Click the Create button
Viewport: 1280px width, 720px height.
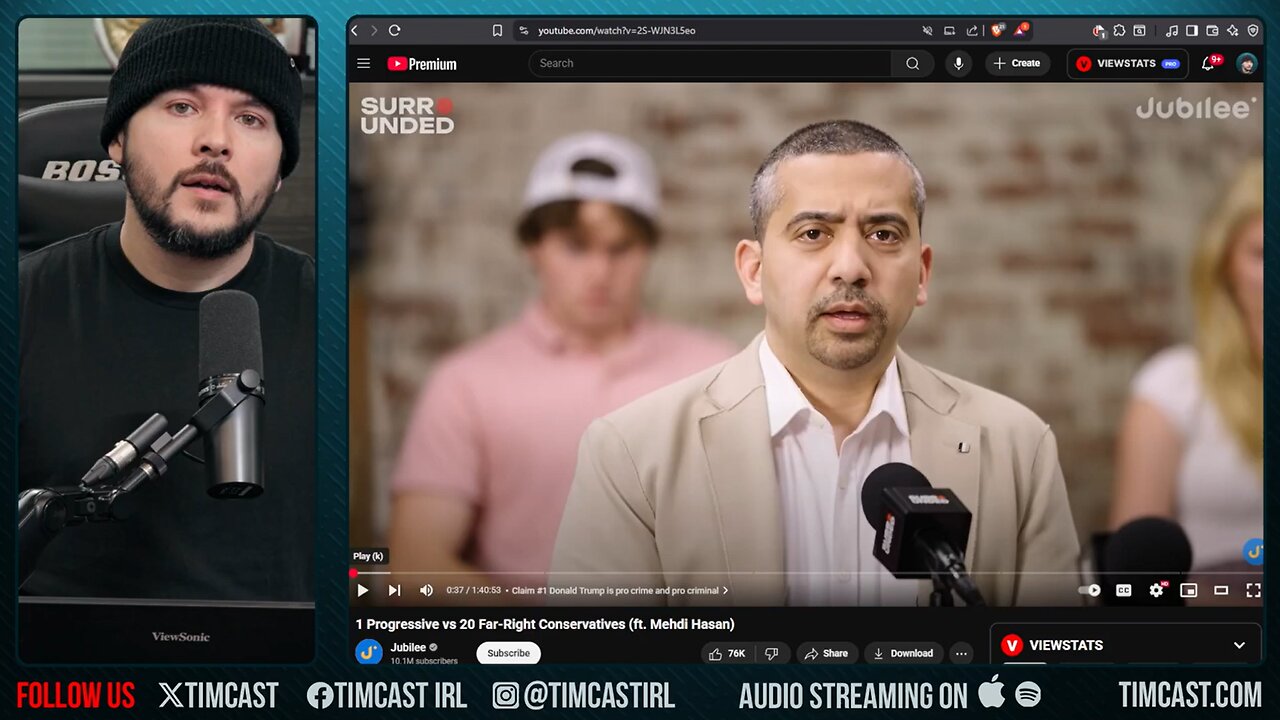point(1017,63)
